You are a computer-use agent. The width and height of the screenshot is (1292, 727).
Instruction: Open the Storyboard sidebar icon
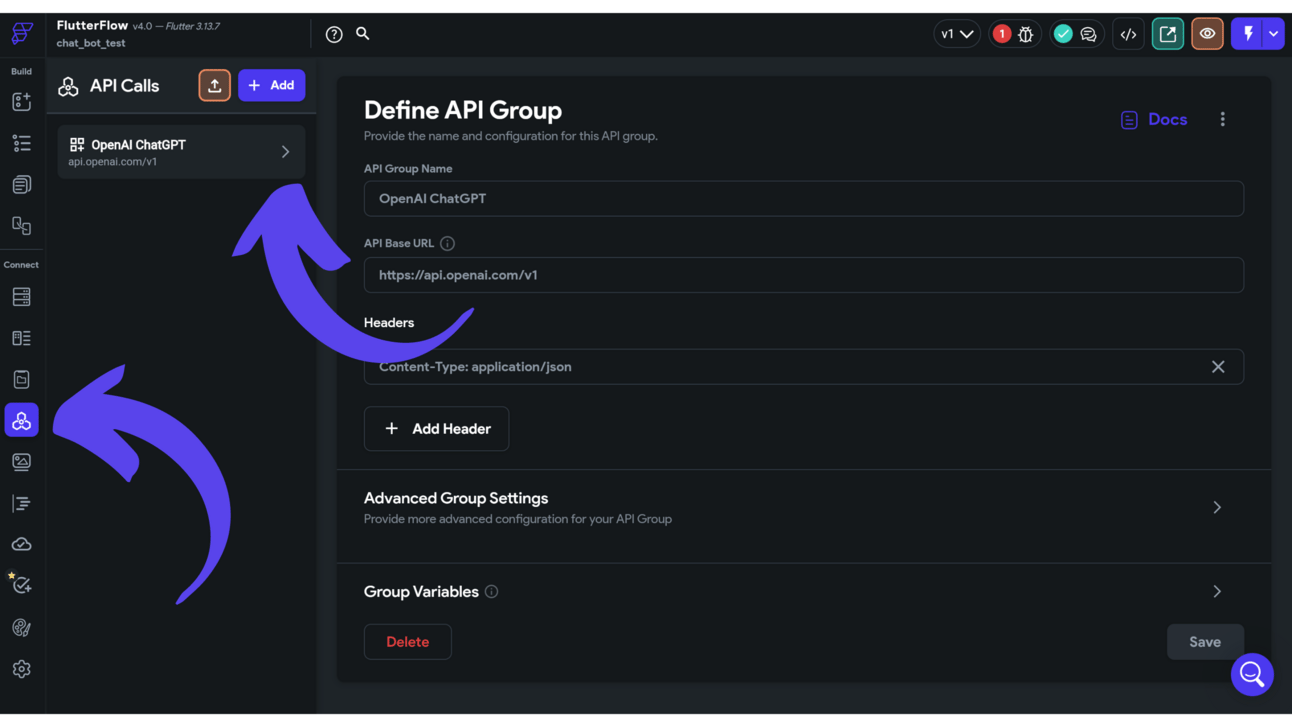(21, 226)
